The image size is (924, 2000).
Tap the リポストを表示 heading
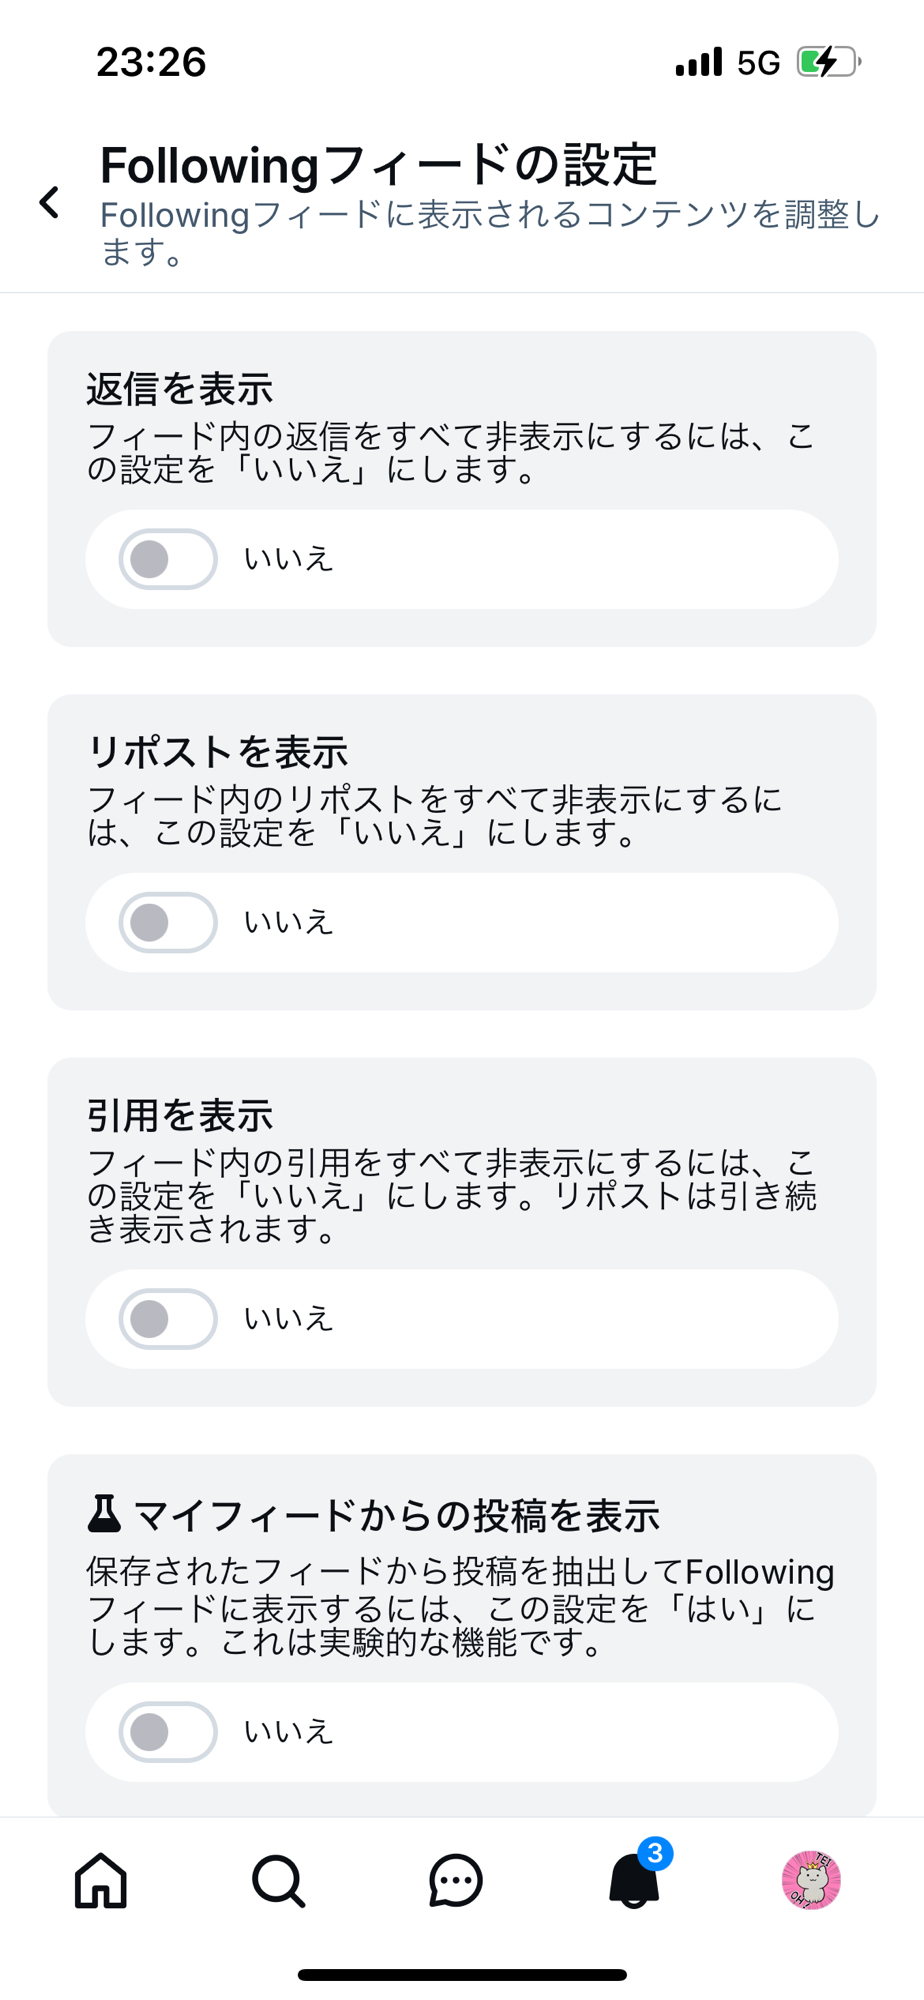point(218,752)
